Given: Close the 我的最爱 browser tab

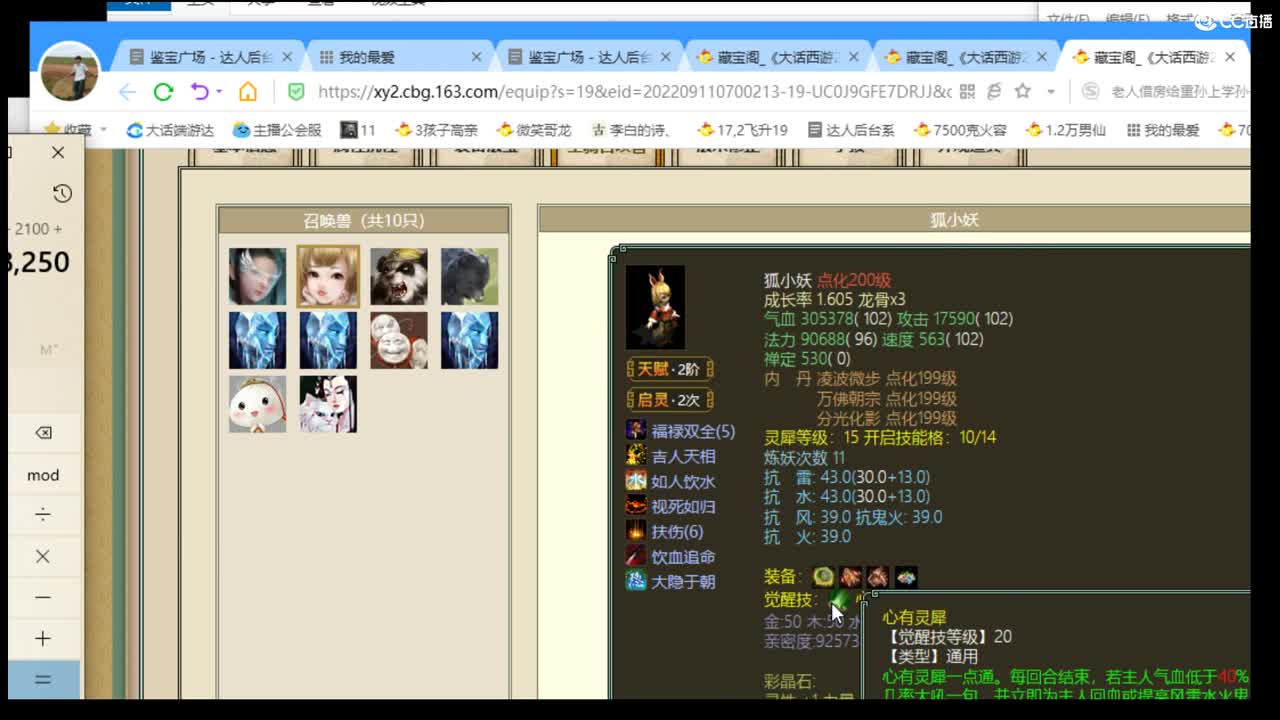Looking at the screenshot, I should coord(476,57).
